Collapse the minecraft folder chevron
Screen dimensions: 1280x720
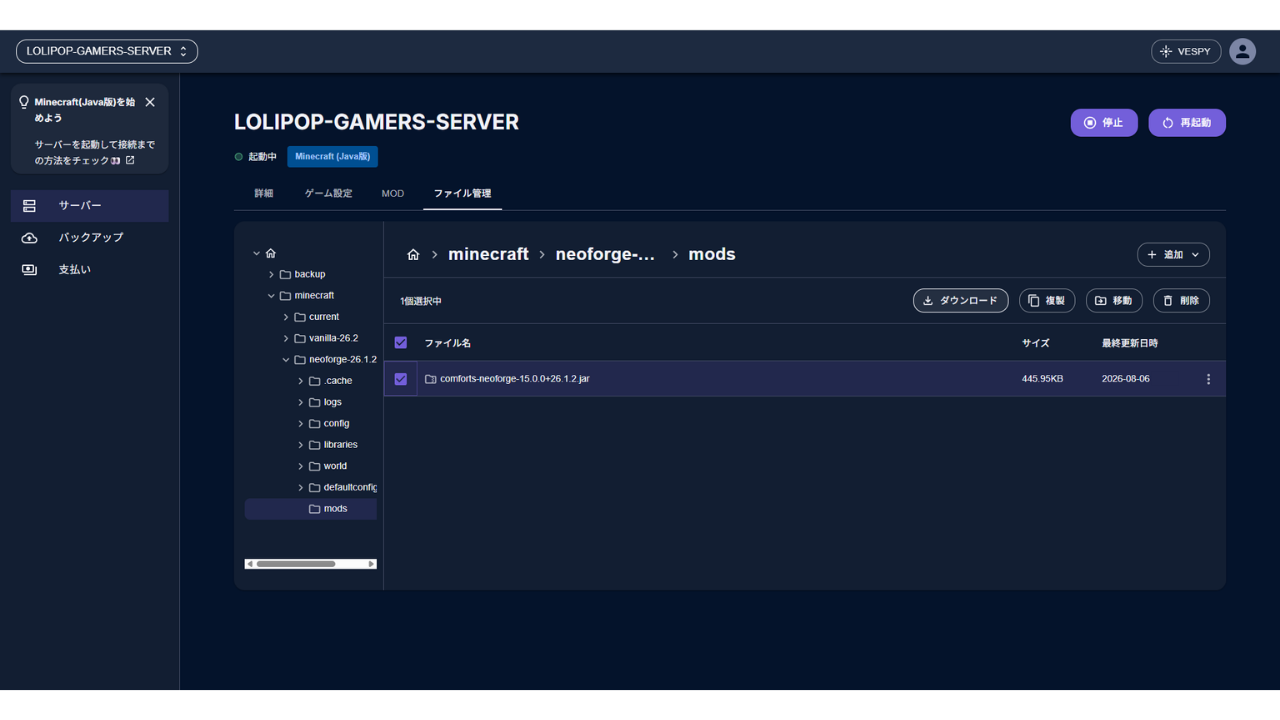(x=271, y=296)
